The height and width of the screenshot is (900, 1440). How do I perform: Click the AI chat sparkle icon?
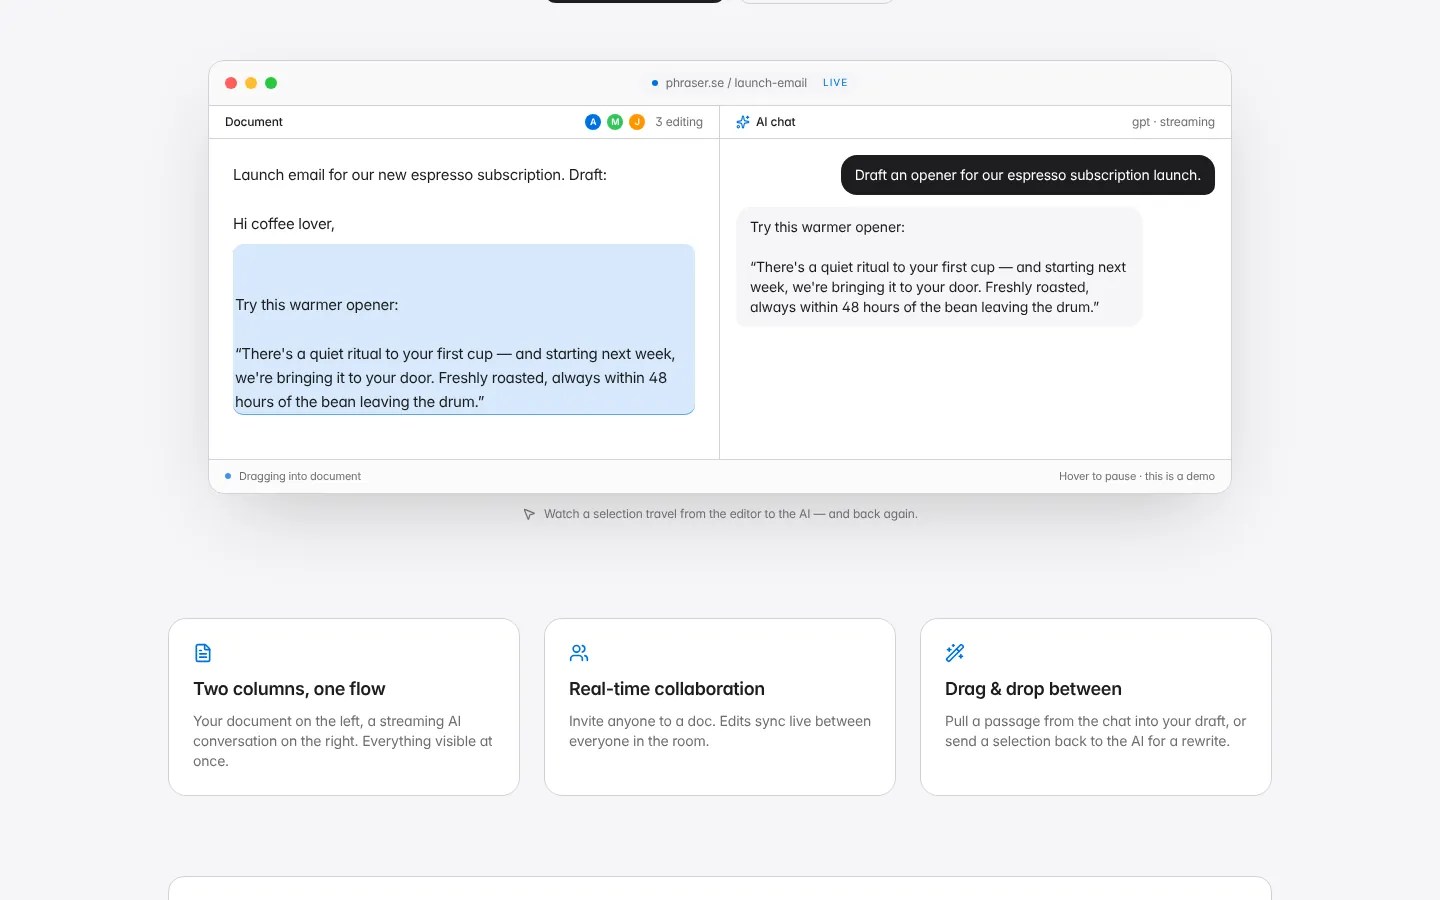coord(743,122)
